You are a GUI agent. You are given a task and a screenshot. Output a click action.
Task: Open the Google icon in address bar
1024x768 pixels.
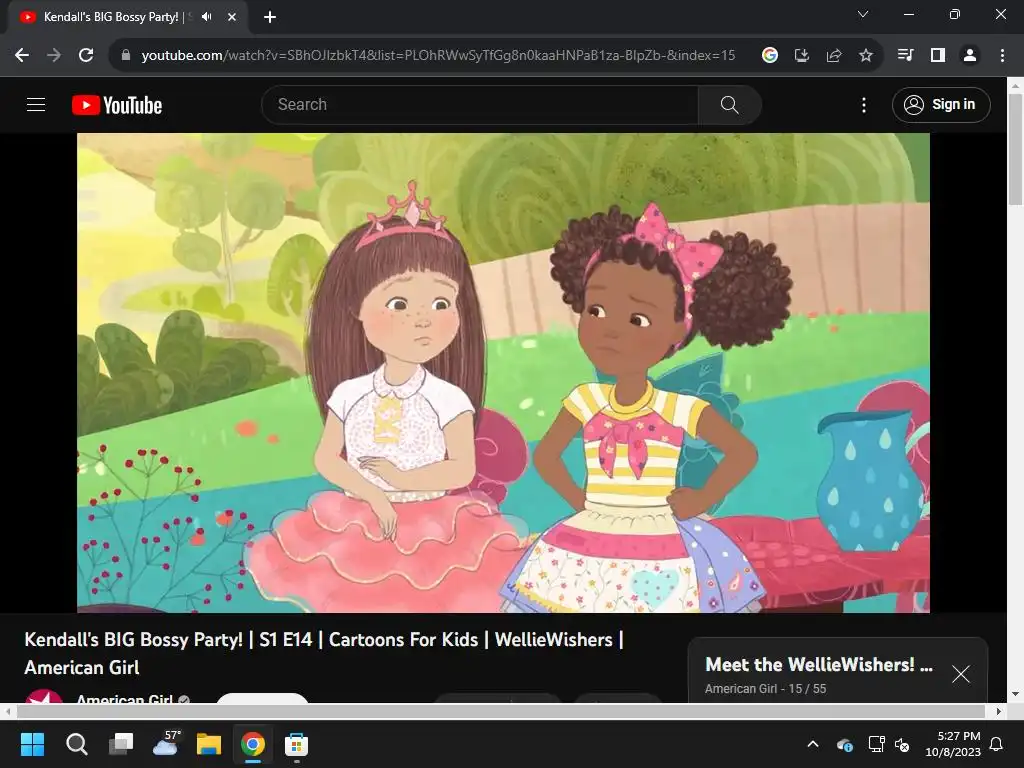point(770,56)
